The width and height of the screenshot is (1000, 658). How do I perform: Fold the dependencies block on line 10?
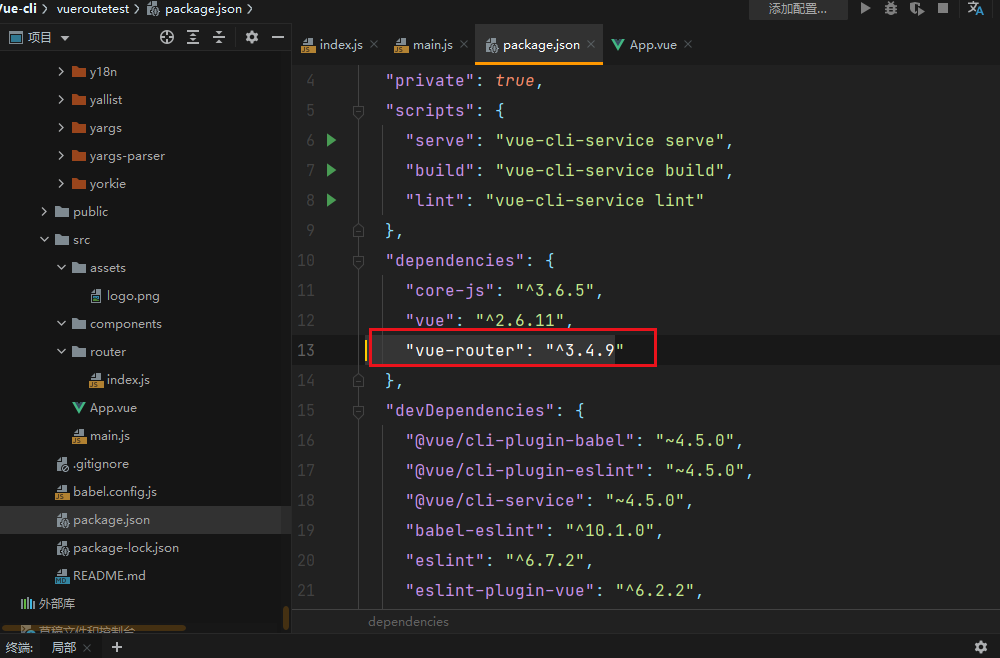click(x=358, y=261)
